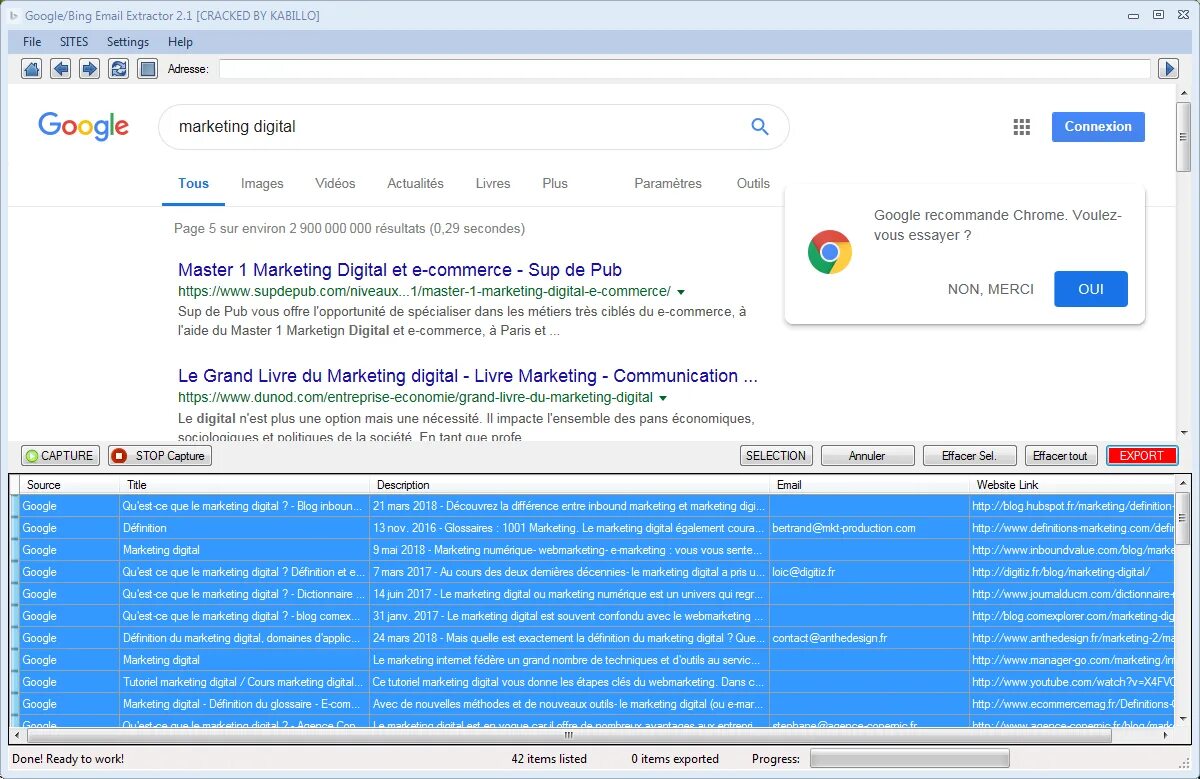Viewport: 1200px width, 779px height.
Task: Sort by the Title column header
Action: pos(245,485)
